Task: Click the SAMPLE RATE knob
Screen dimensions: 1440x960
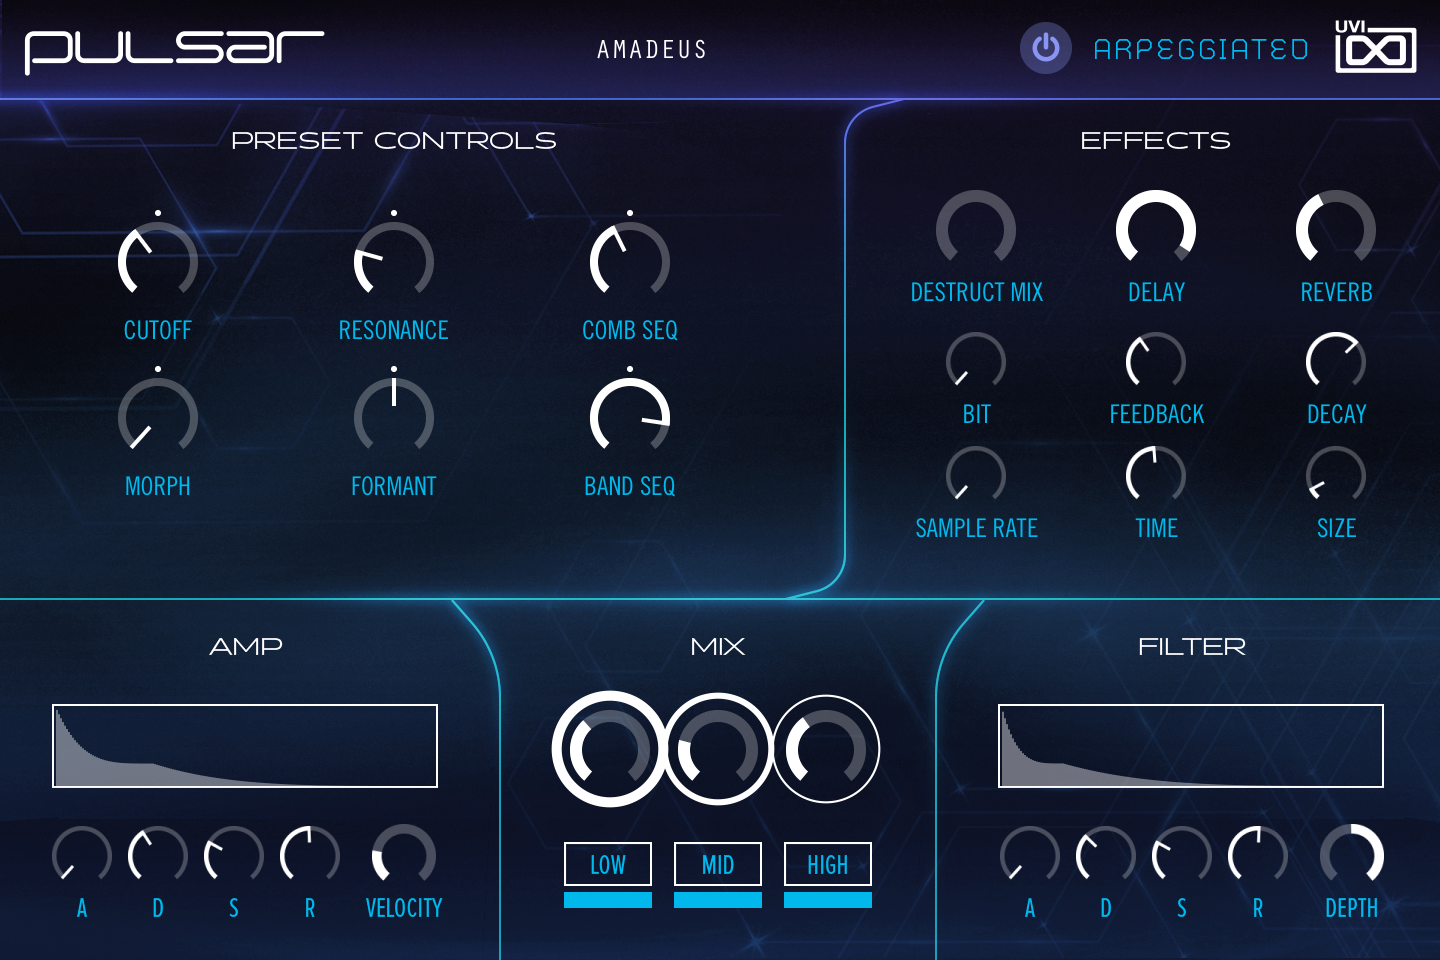Action: pos(976,475)
